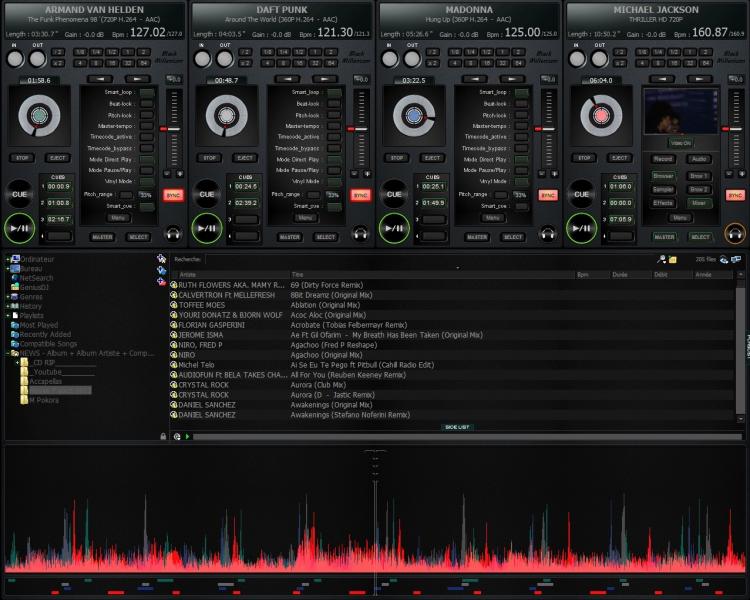The image size is (750, 600).
Task: Expand the Genres folder in browser tree
Action: (6, 296)
